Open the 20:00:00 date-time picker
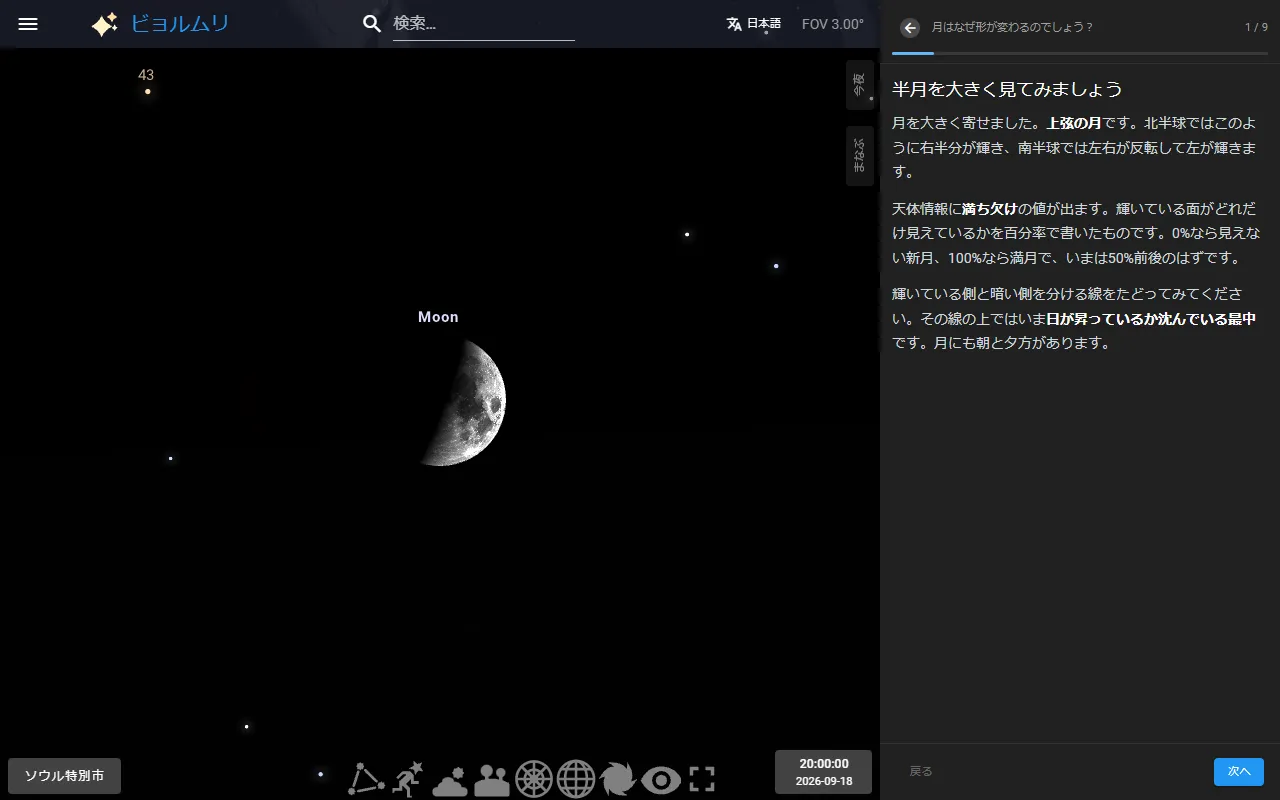Screen dimensions: 1280x800 click(823, 772)
